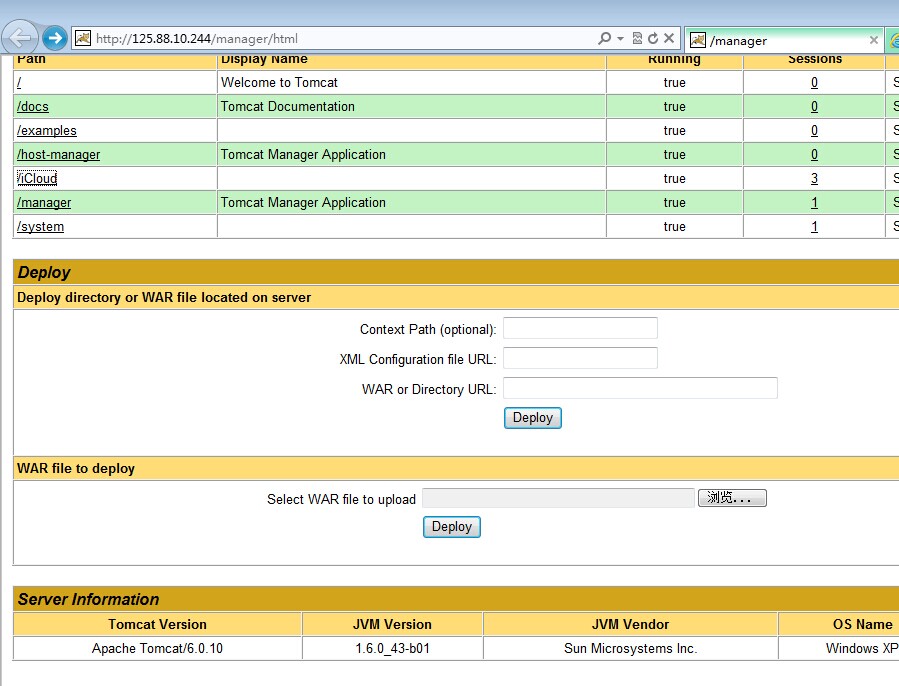Click the 'Server Information' section heading
899x686 pixels.
tap(88, 599)
